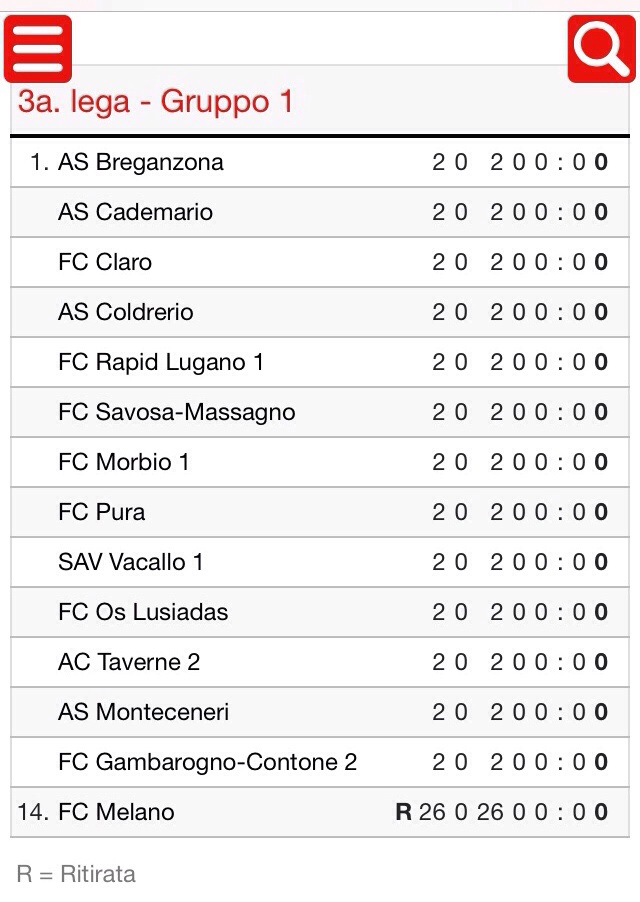
Task: Open the FC Pura row
Action: (320, 513)
